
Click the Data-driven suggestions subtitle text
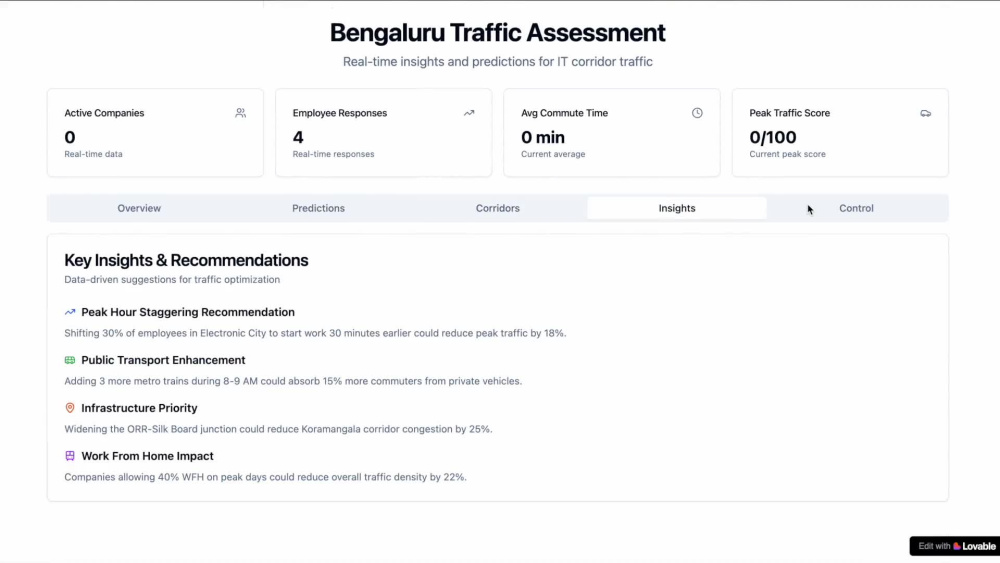172,280
